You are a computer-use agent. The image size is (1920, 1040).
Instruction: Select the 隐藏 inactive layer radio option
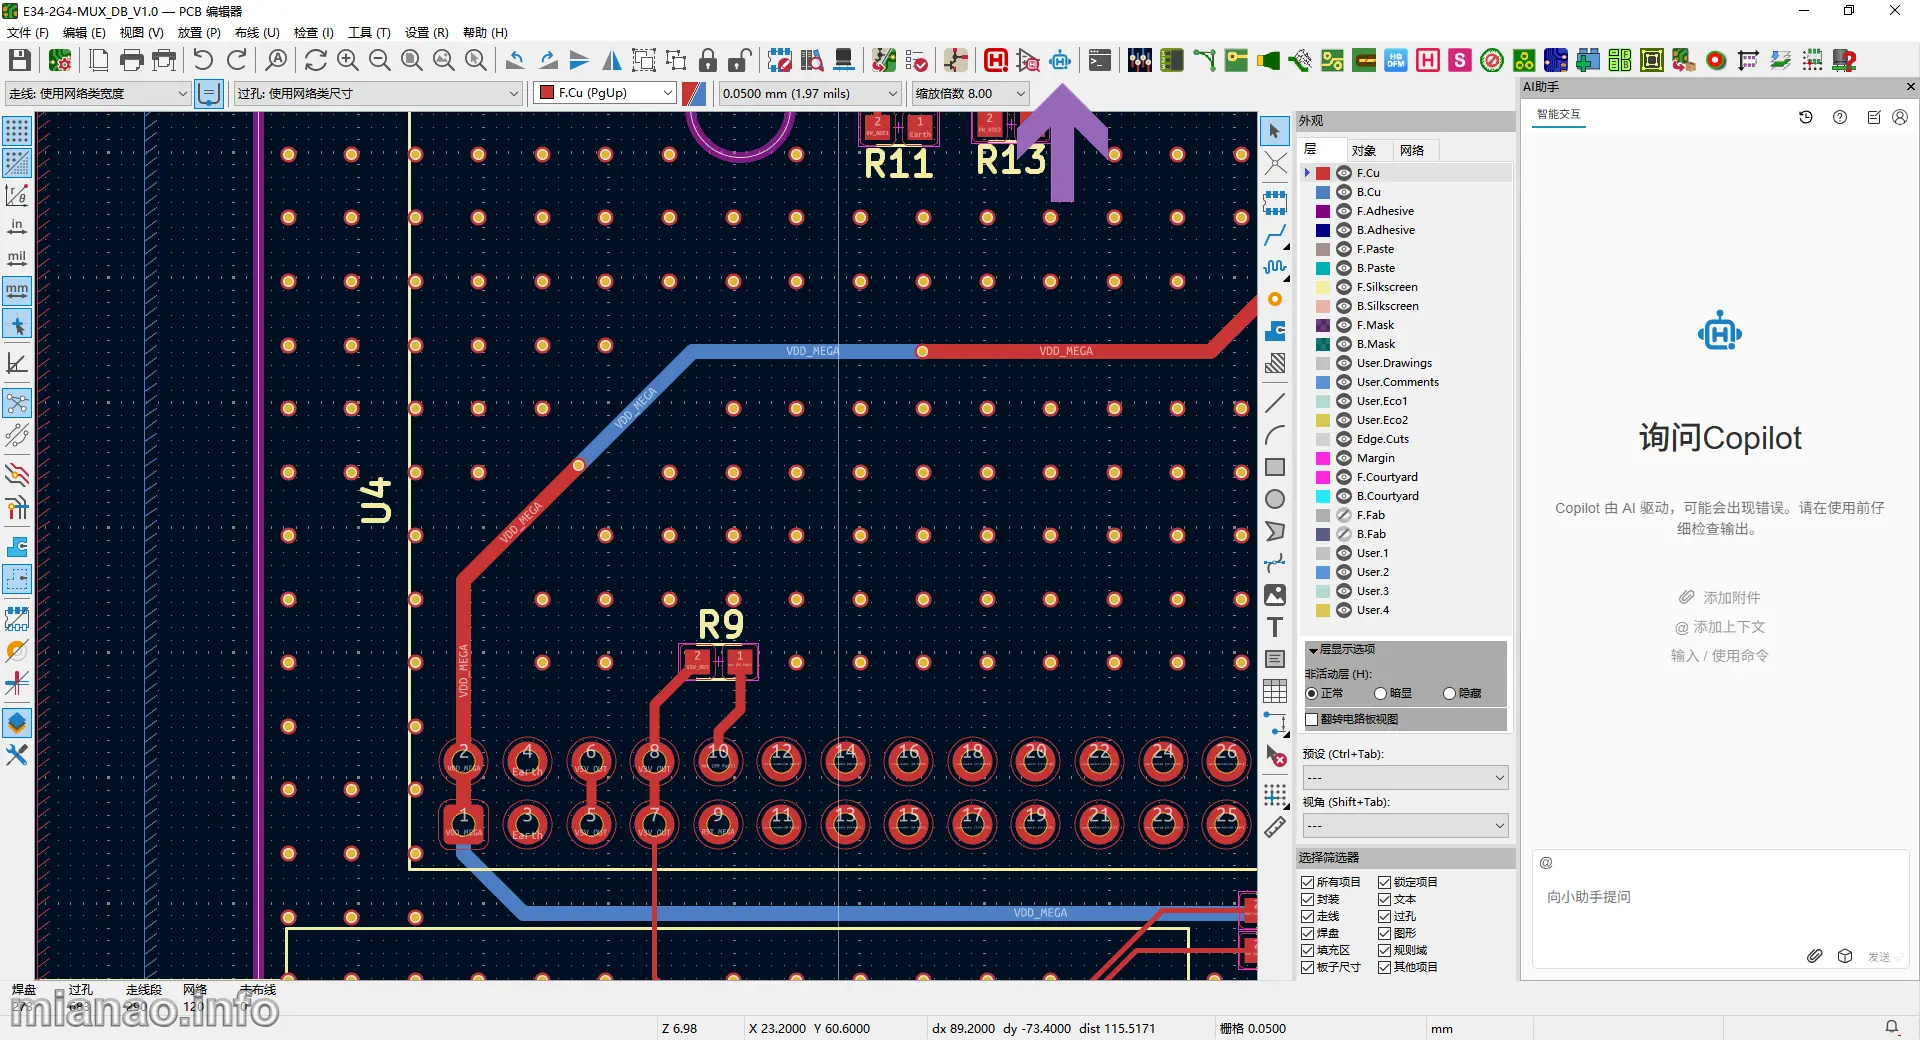pyautogui.click(x=1449, y=694)
